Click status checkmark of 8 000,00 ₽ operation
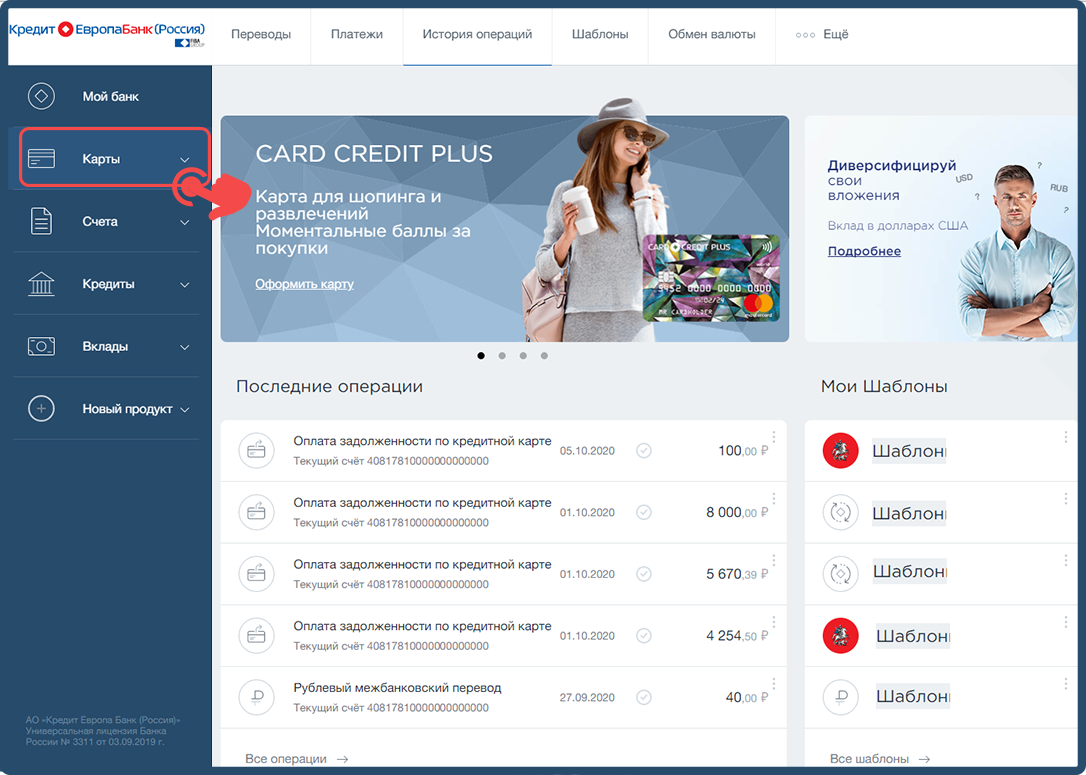Viewport: 1086px width, 775px height. (x=643, y=513)
